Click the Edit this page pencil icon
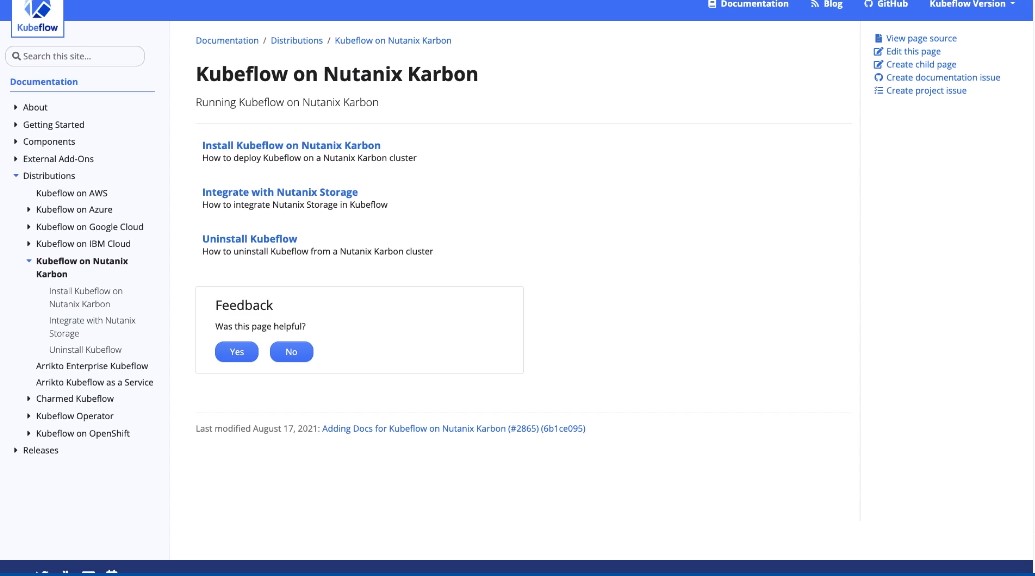This screenshot has width=1035, height=576. pyautogui.click(x=878, y=52)
